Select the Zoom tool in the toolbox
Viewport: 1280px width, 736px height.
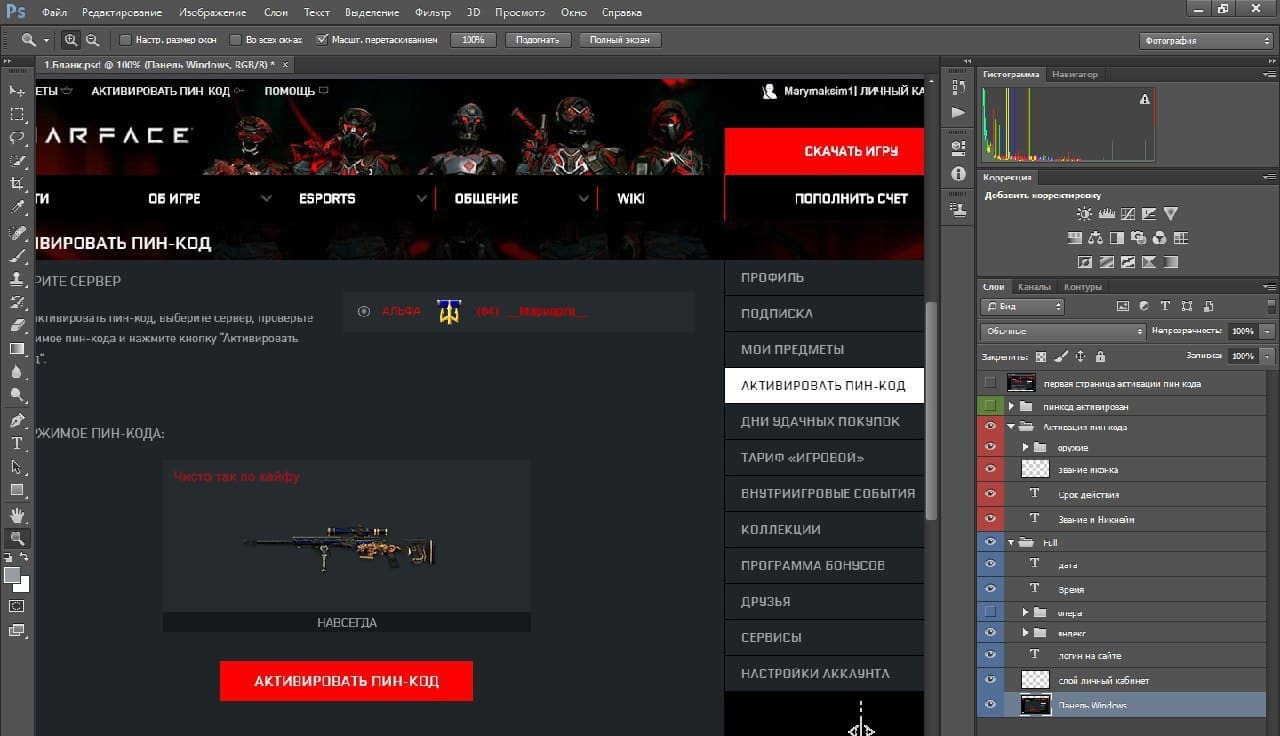coord(17,538)
